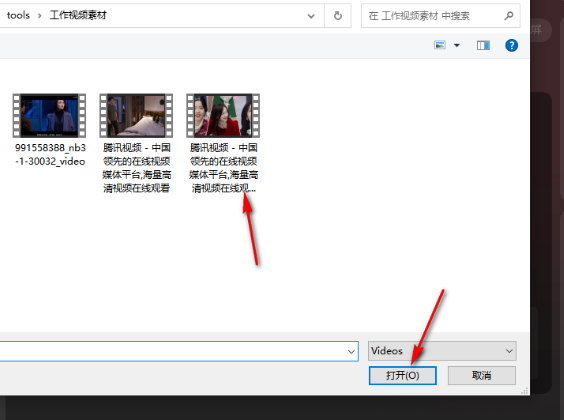
Task: Click 工作视频素材 breadcrumb in address bar
Action: 78,15
